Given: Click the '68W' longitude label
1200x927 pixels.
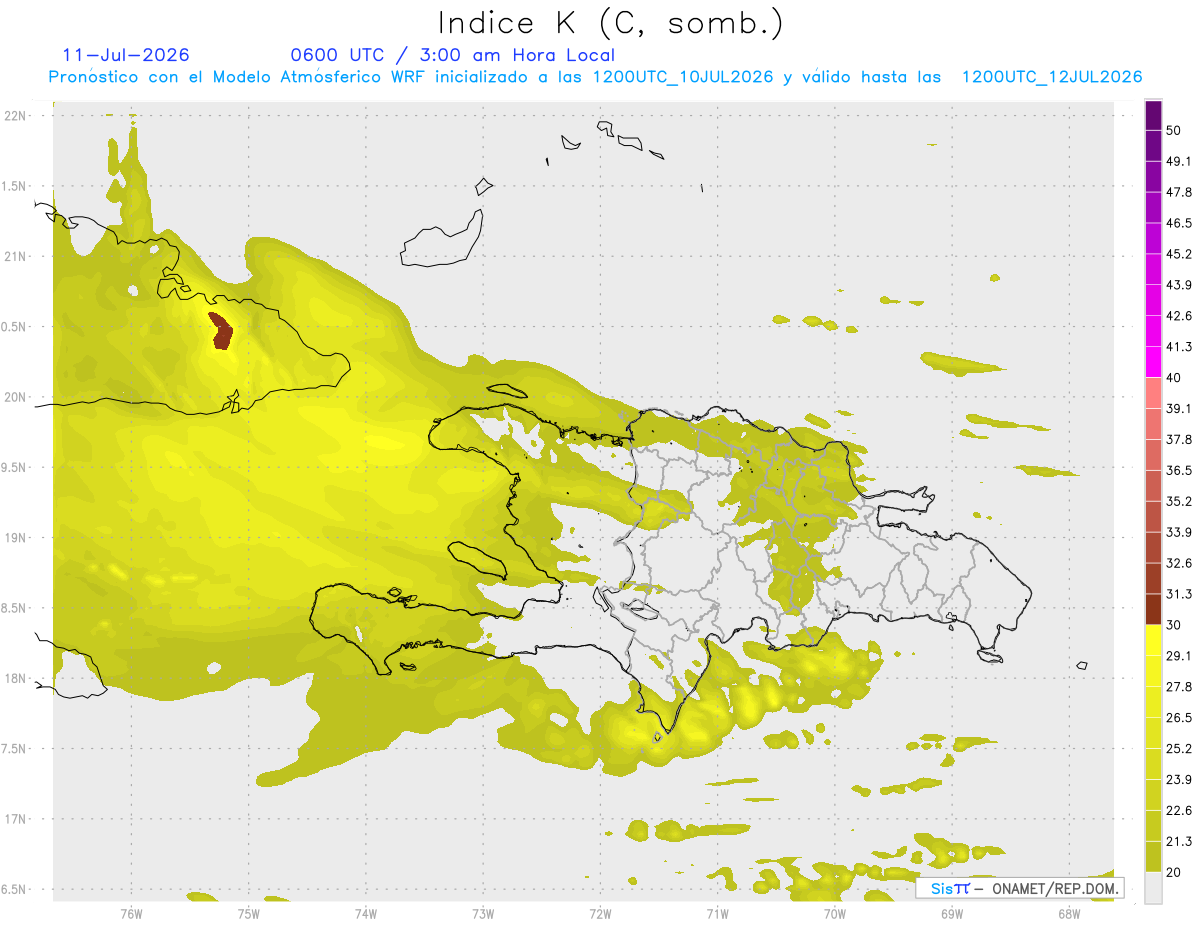Looking at the screenshot, I should click(1068, 913).
